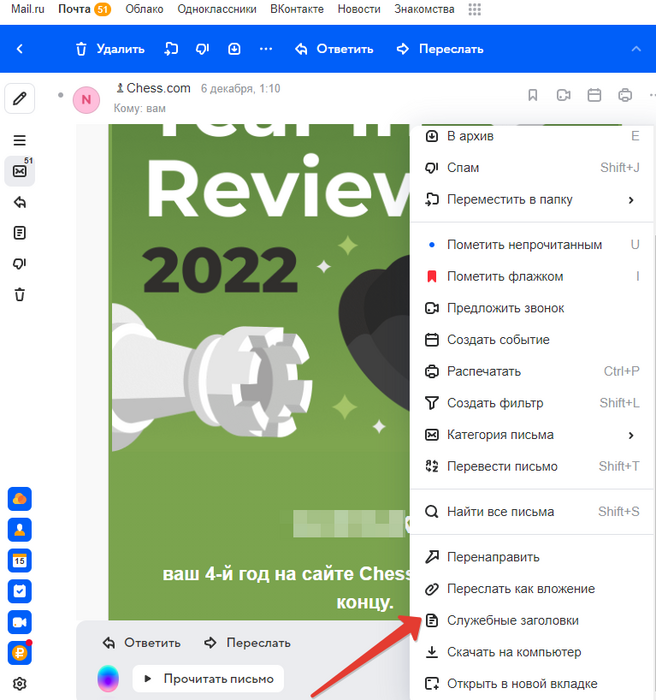
Task: Choose Найти все письма menu item
Action: point(532,512)
